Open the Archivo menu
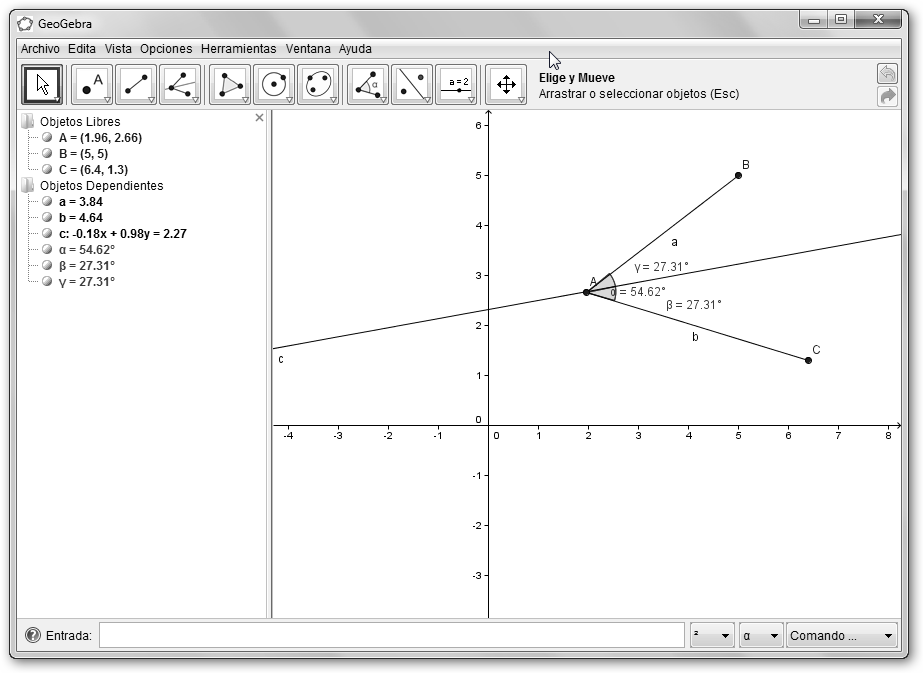923x673 pixels. click(x=40, y=48)
